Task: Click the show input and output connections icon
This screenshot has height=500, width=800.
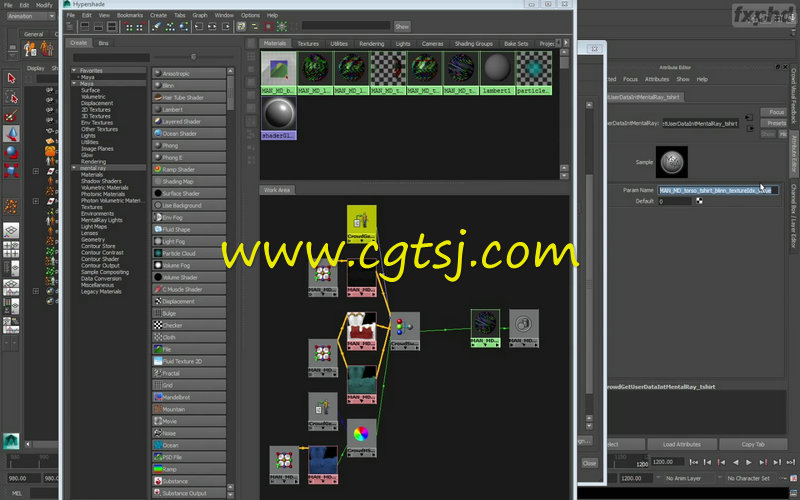Action: (x=212, y=26)
